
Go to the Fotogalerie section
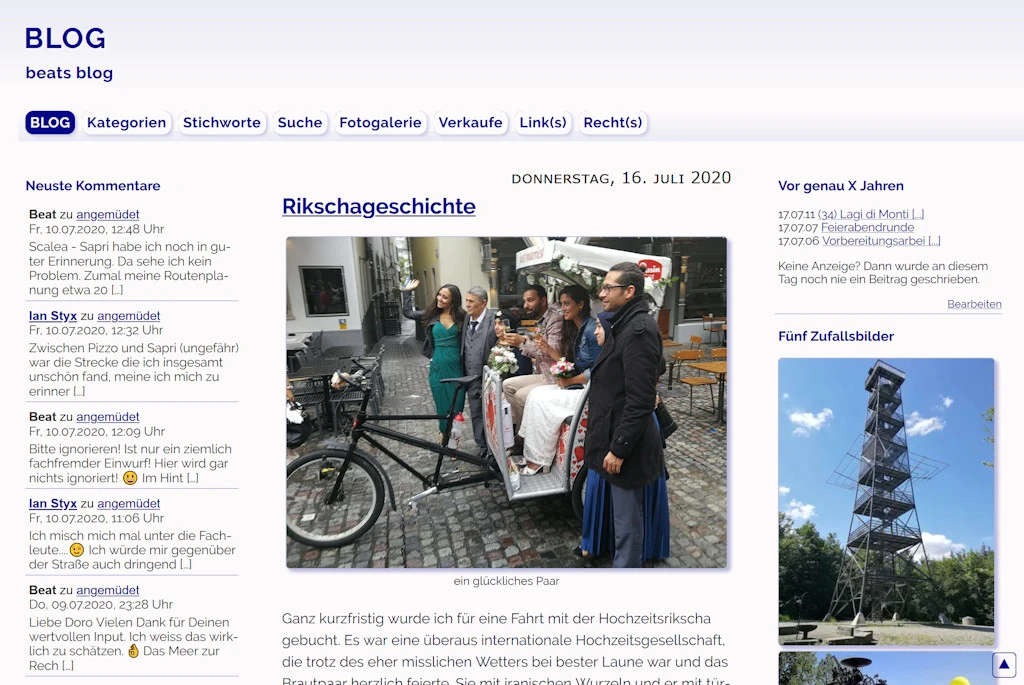tap(380, 123)
